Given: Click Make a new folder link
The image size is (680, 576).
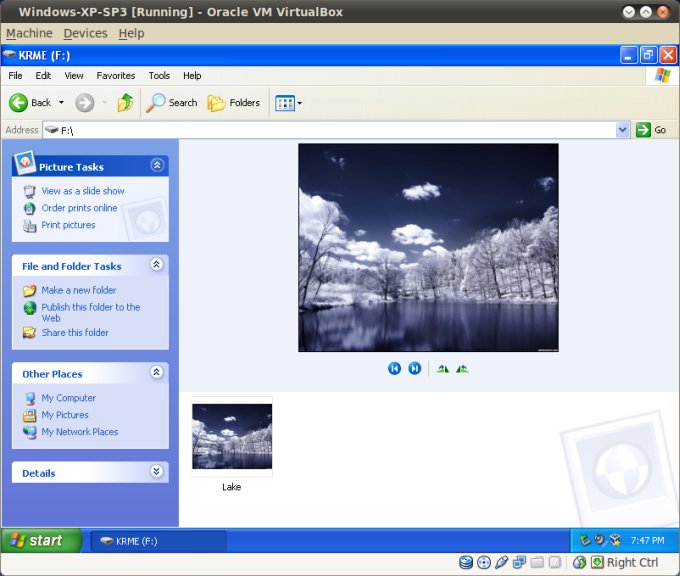Looking at the screenshot, I should (78, 290).
